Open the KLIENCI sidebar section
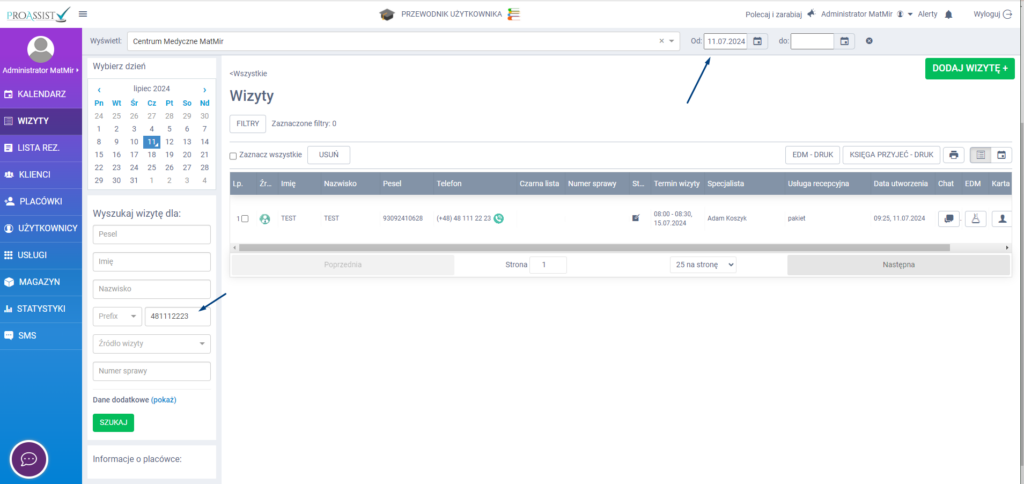The height and width of the screenshot is (484, 1024). [x=41, y=174]
